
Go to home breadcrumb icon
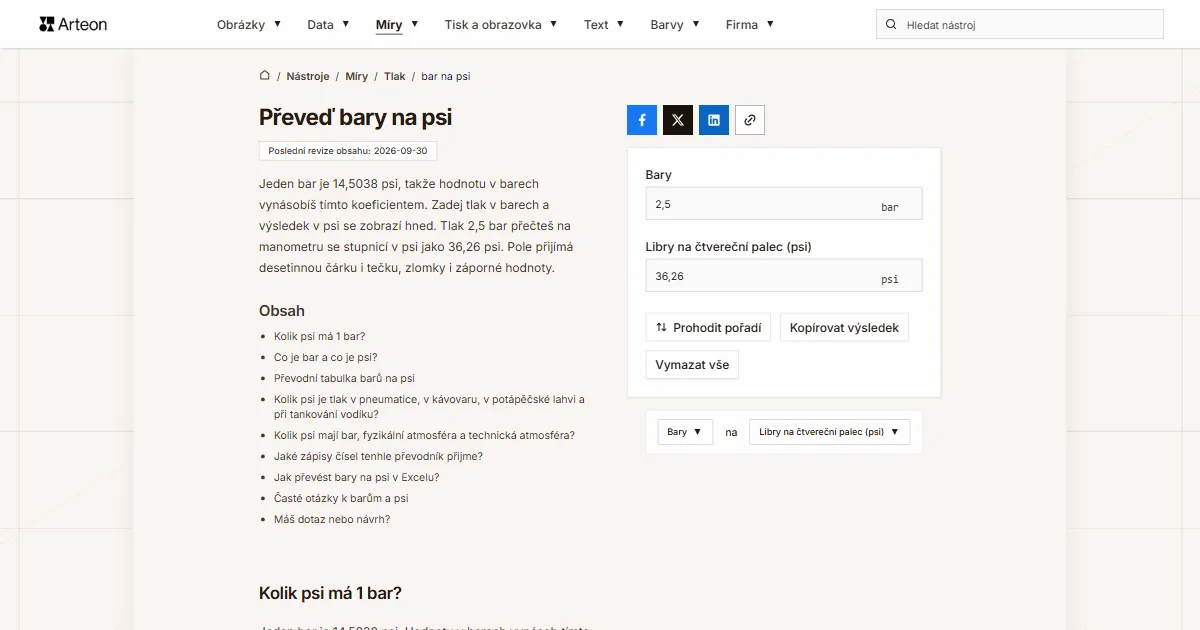pos(265,76)
